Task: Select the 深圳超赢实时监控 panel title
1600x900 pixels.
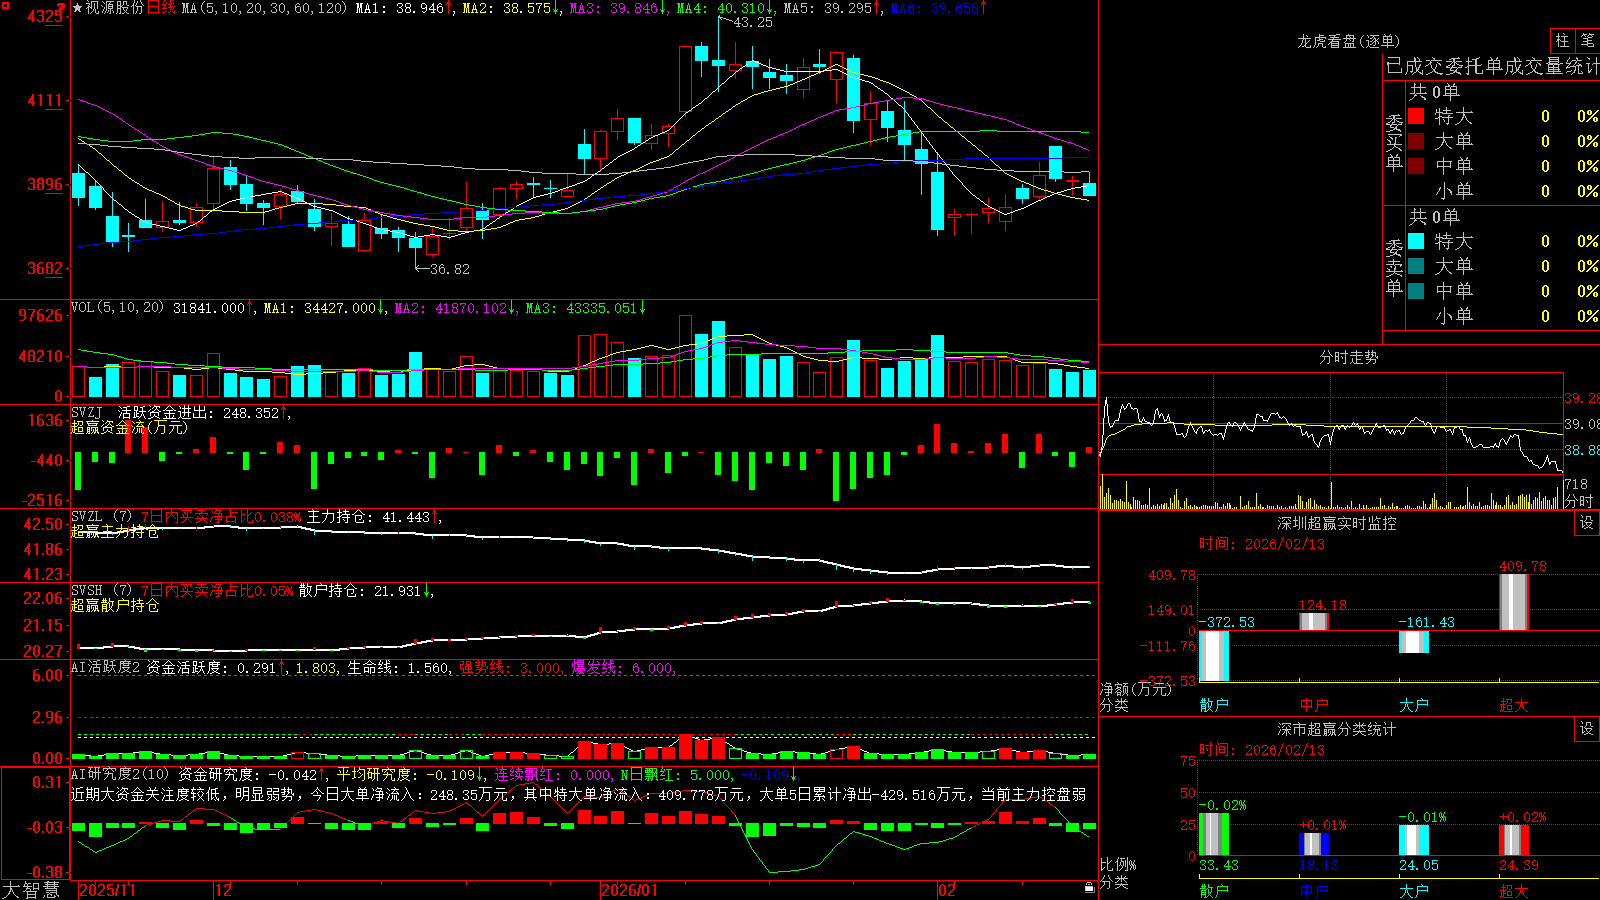Action: point(1336,523)
